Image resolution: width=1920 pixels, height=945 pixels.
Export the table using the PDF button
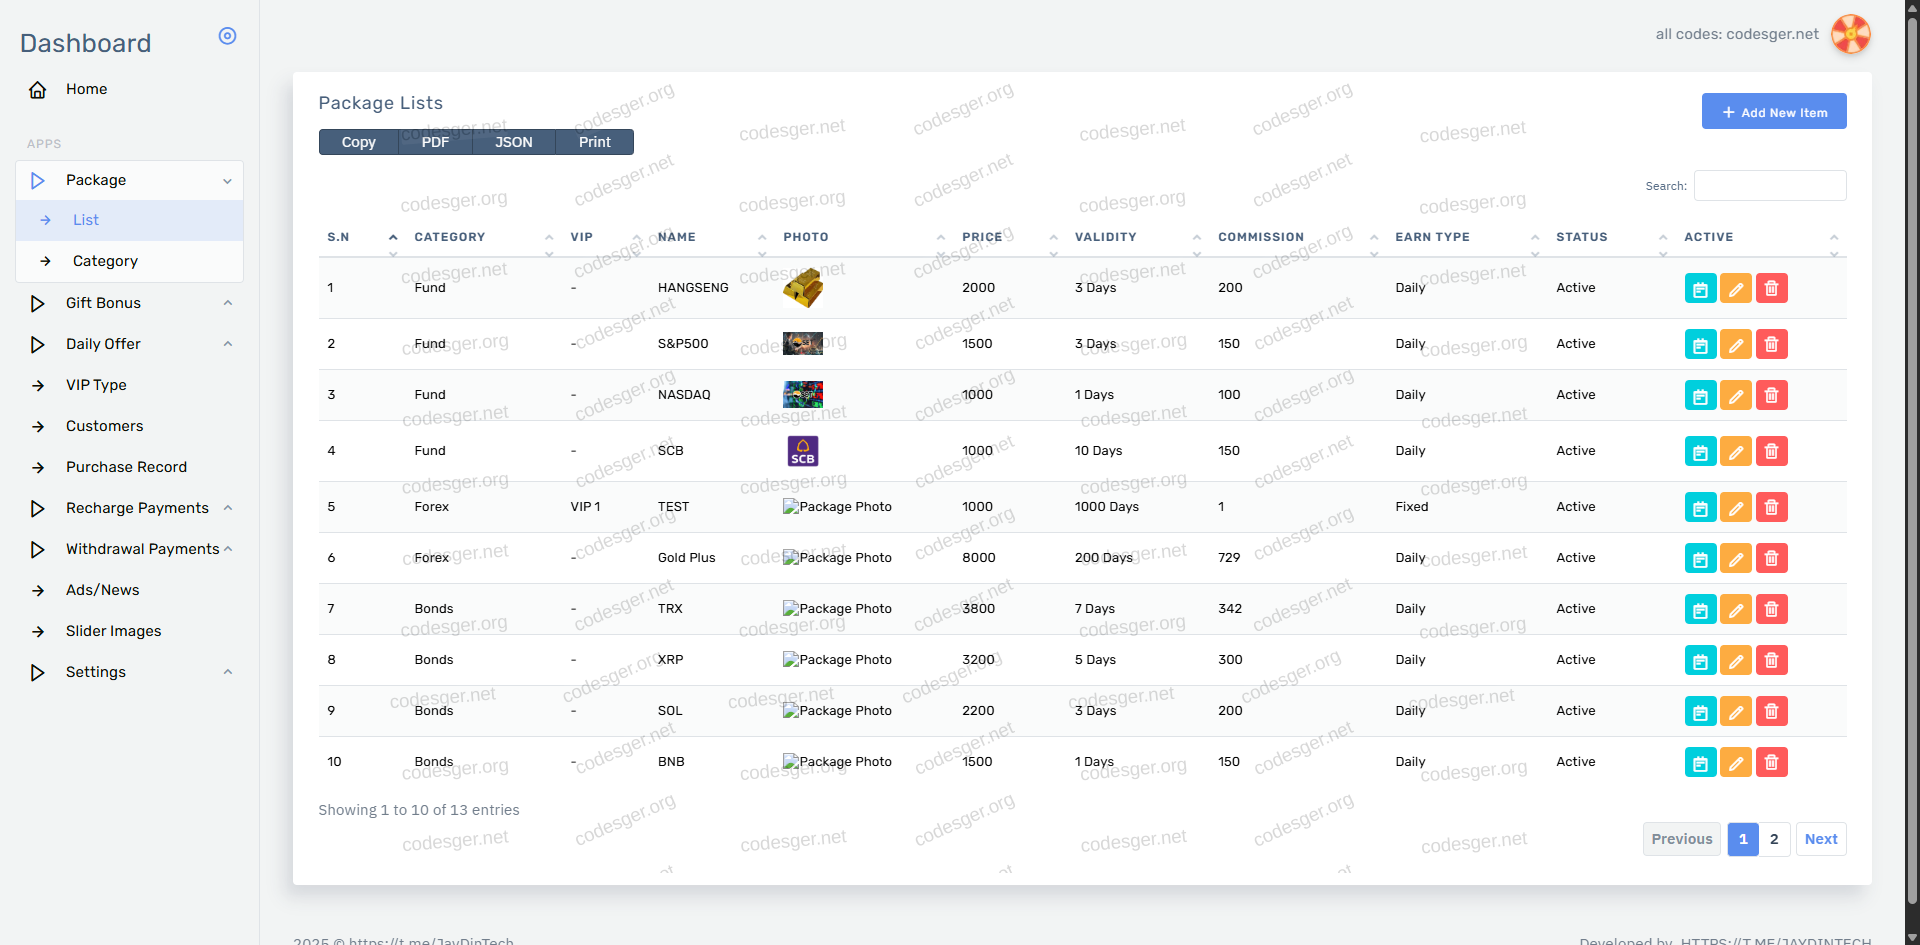[x=435, y=142]
